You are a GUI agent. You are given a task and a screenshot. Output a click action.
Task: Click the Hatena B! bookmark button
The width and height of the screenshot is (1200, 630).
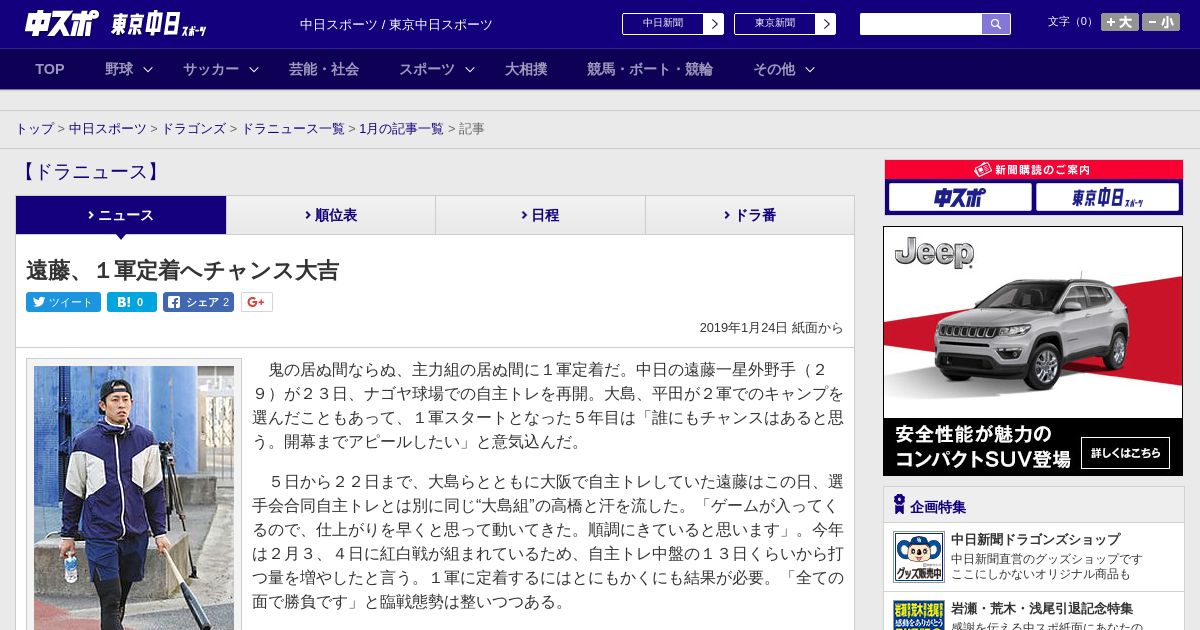point(132,302)
